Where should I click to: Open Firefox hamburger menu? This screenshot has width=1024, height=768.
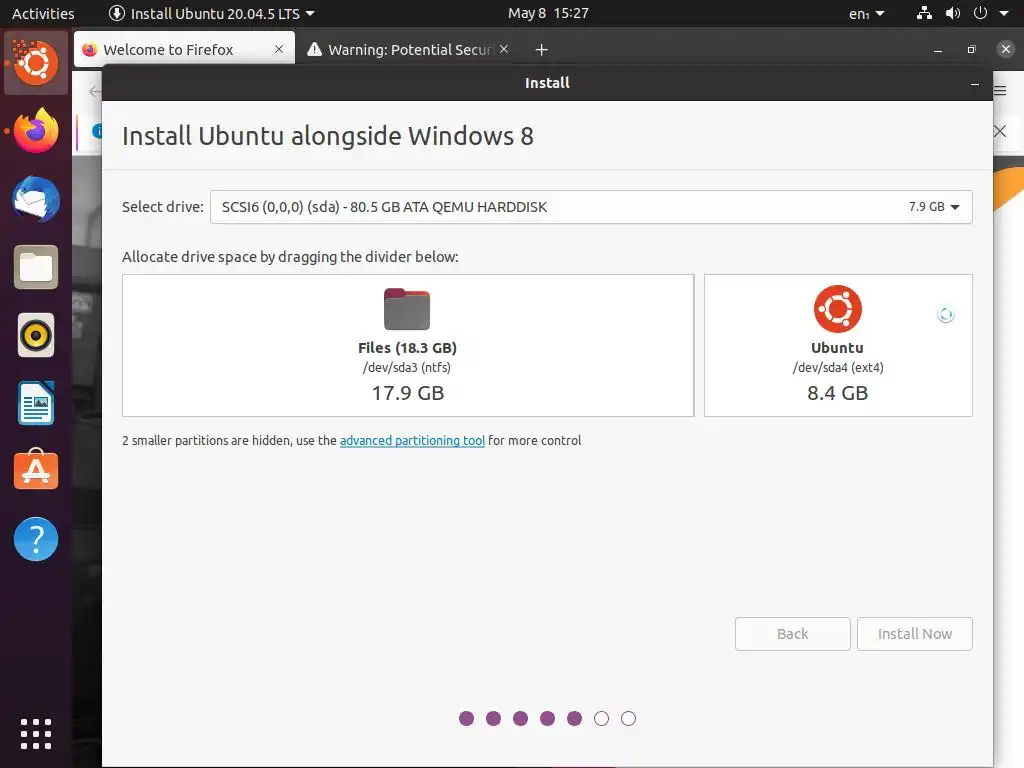click(x=1000, y=91)
